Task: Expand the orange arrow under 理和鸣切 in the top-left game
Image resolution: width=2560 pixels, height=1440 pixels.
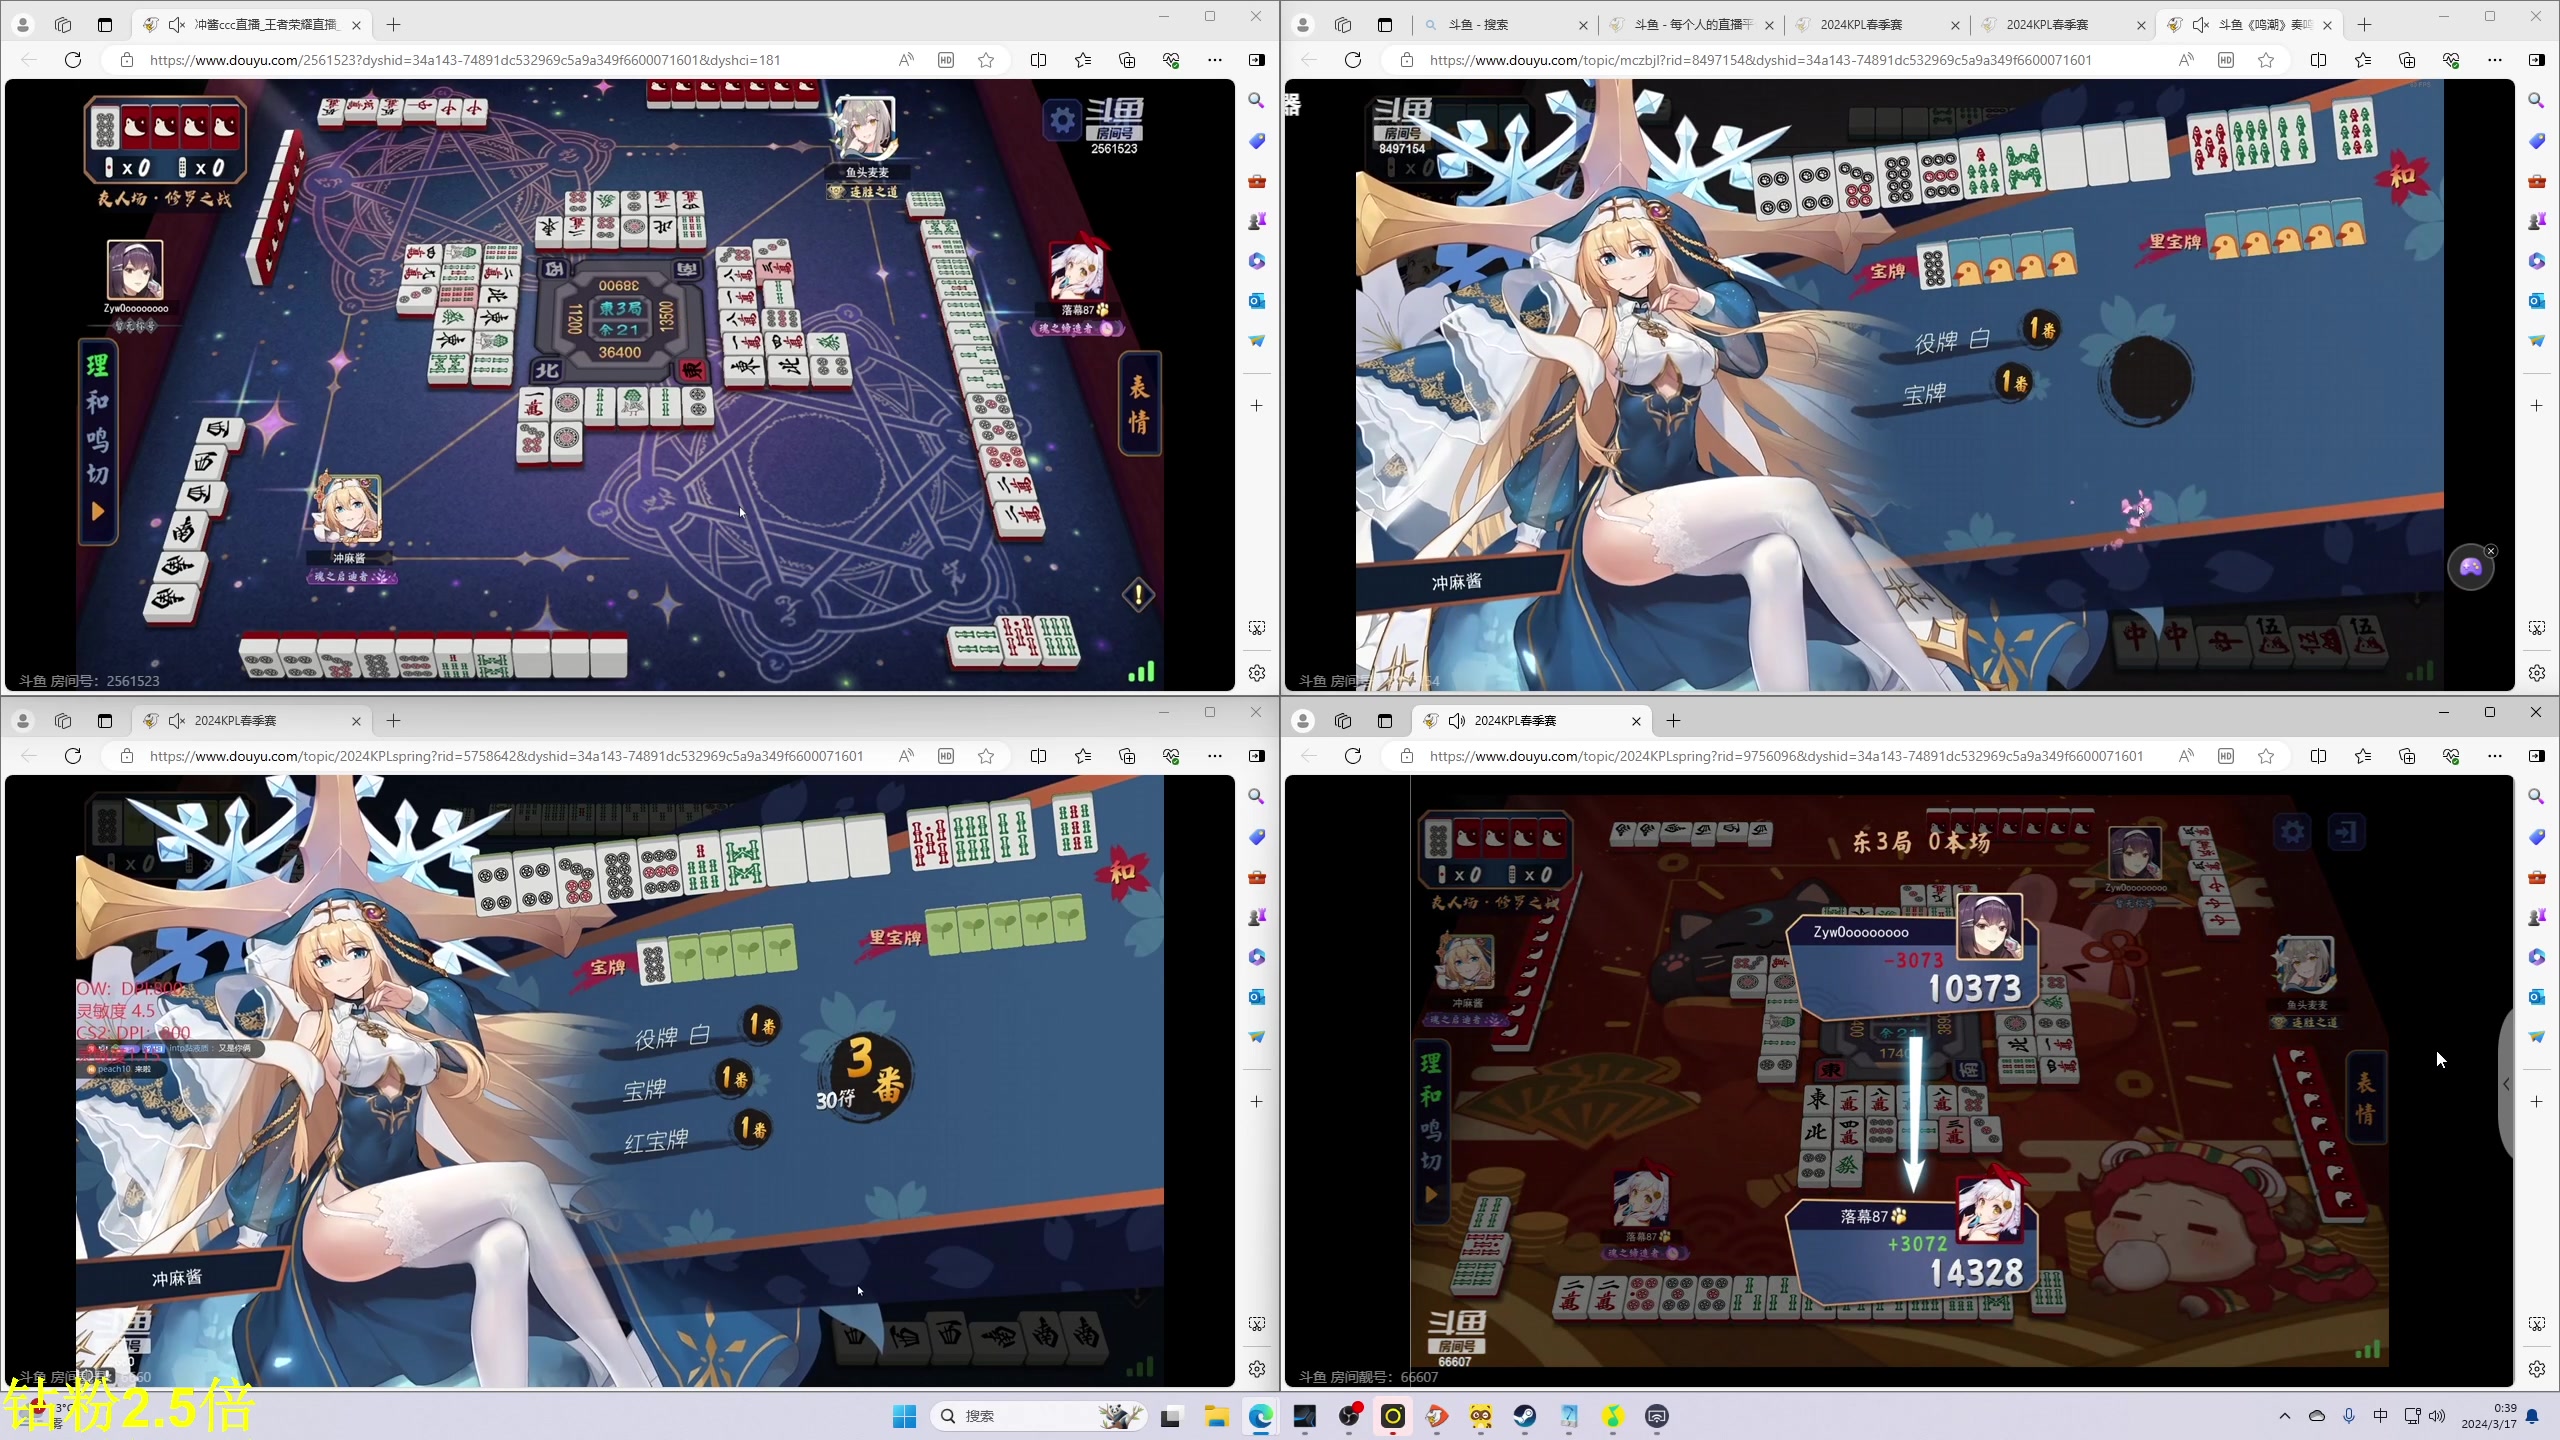Action: coord(97,512)
